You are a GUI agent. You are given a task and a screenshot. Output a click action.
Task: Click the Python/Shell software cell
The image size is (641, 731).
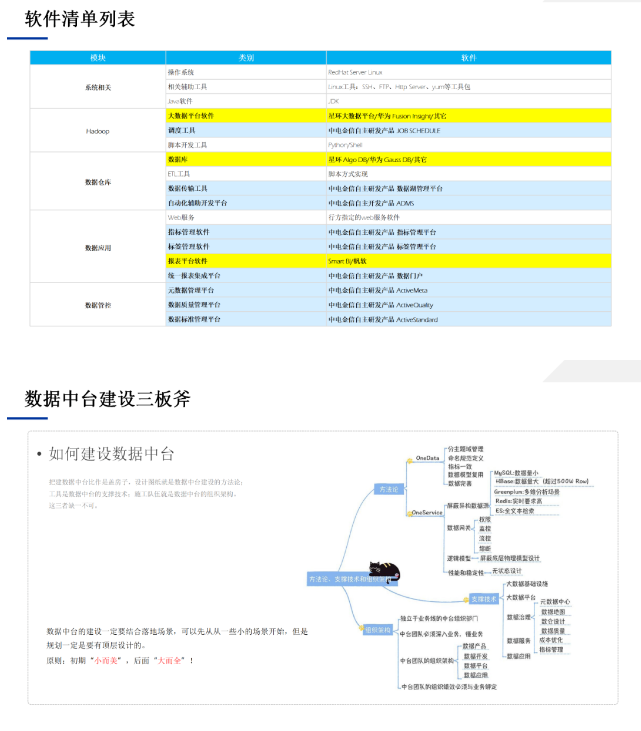coord(469,145)
